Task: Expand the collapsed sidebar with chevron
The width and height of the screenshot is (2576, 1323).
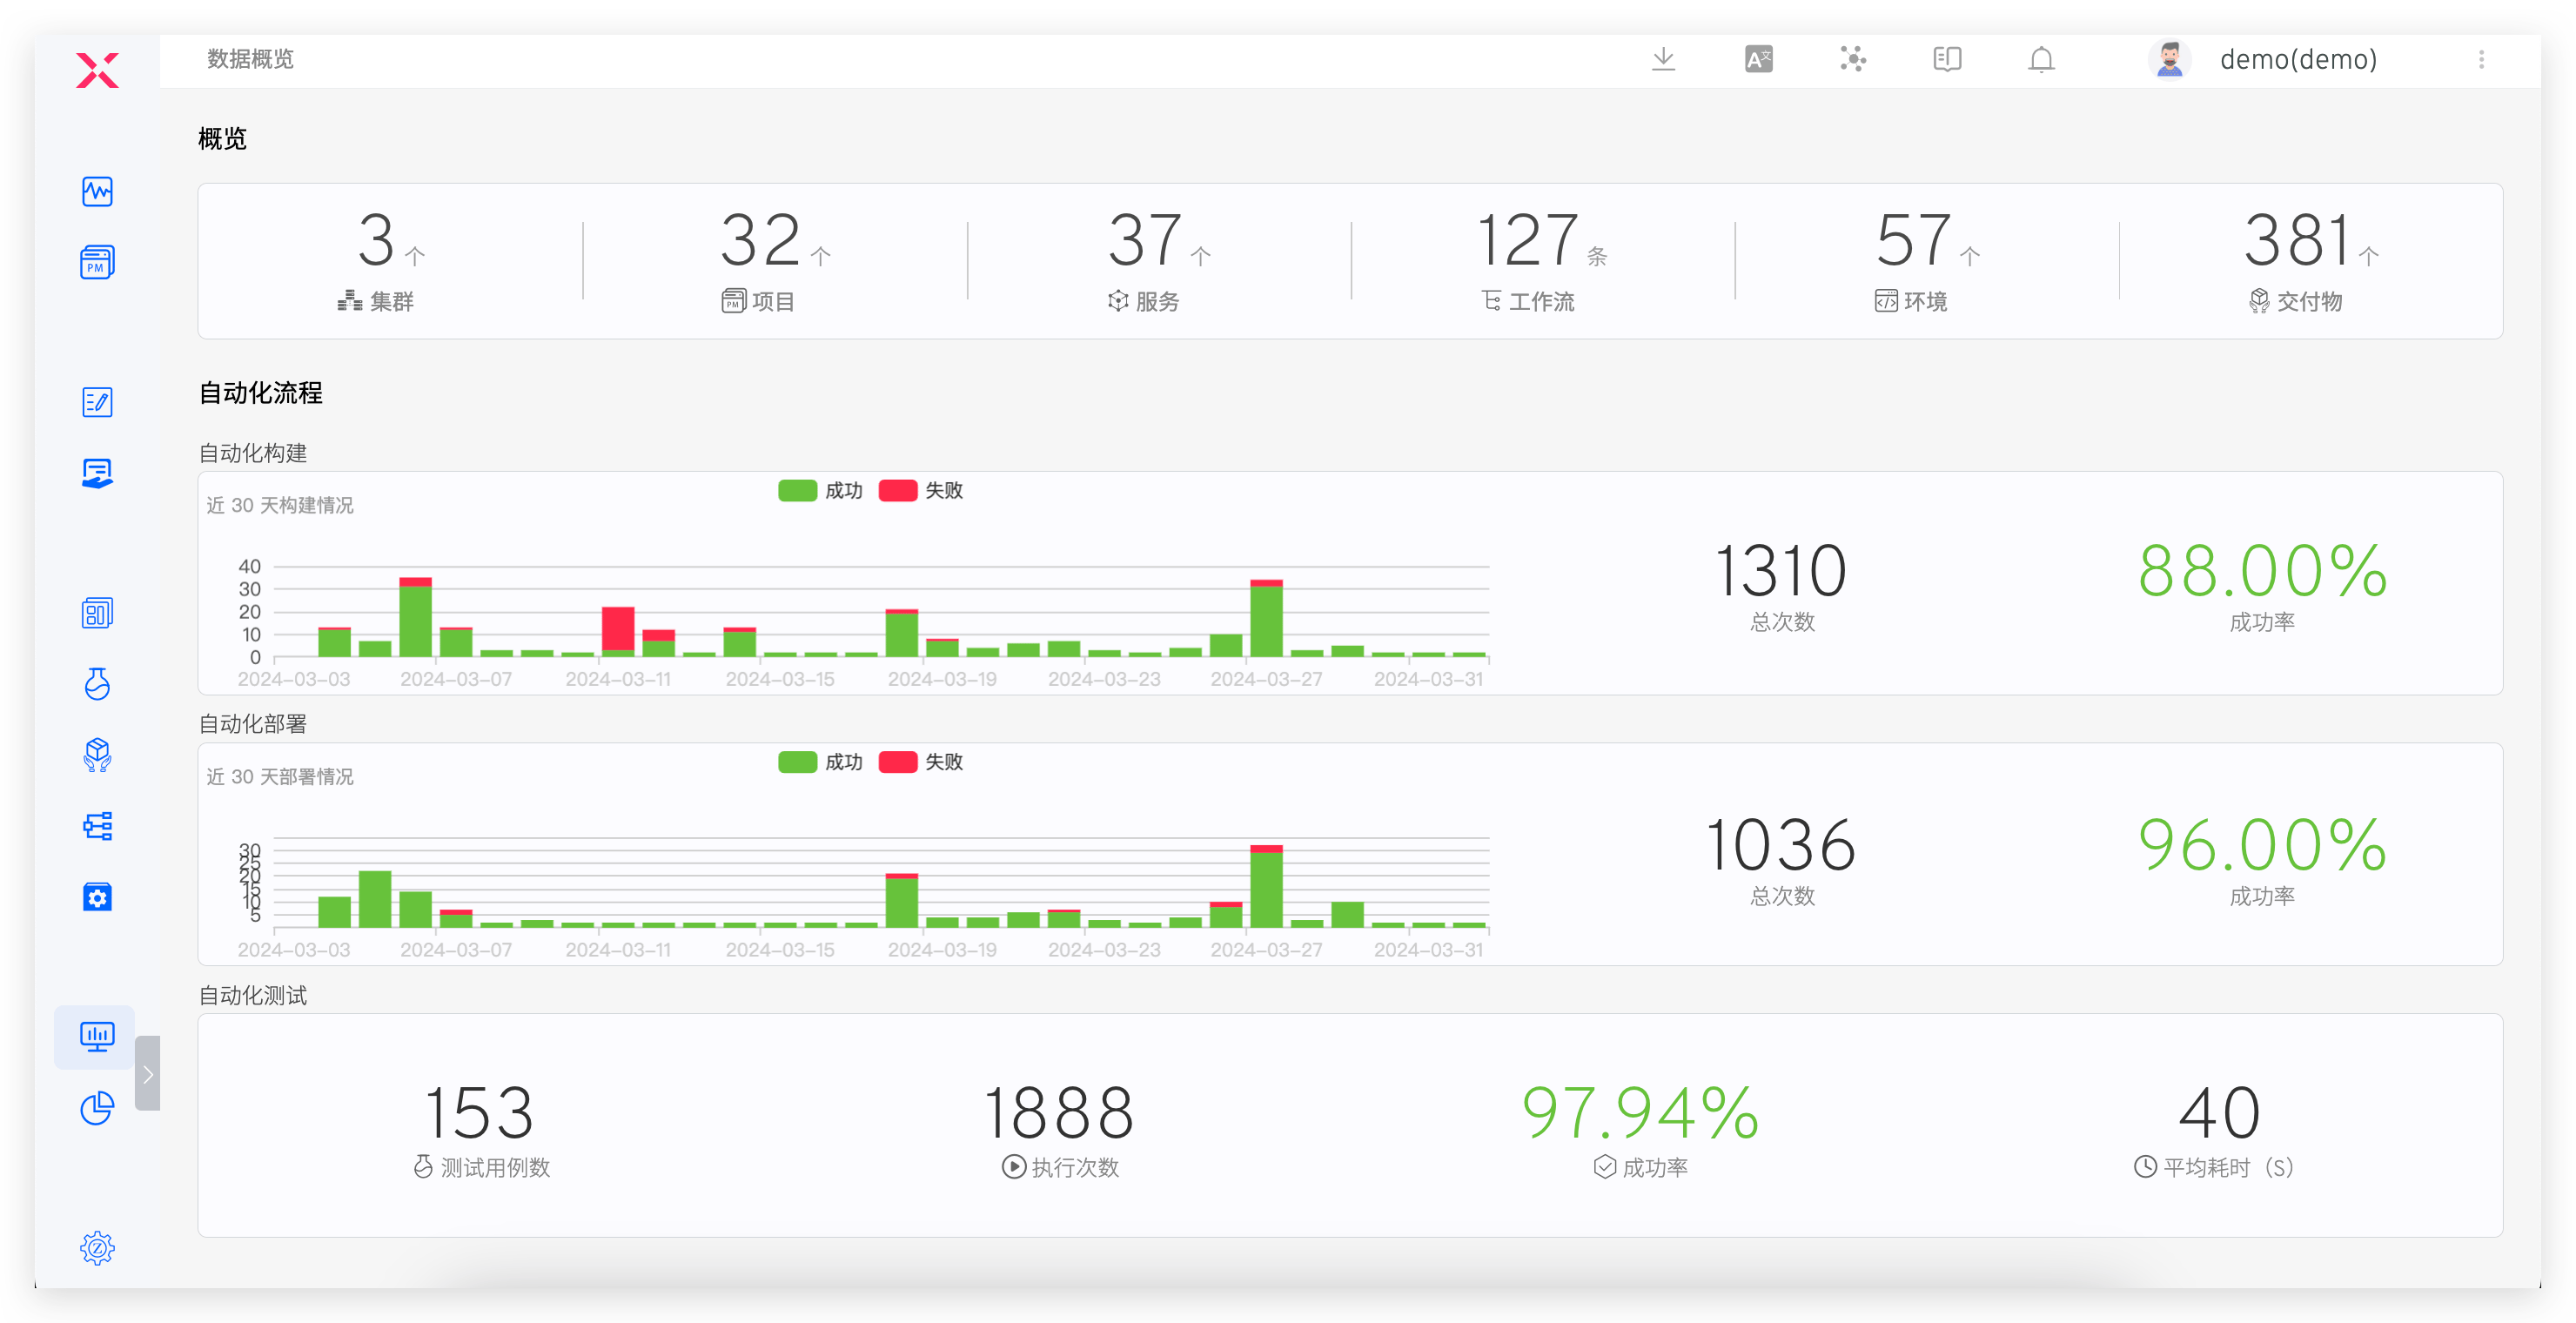Action: pyautogui.click(x=148, y=1074)
